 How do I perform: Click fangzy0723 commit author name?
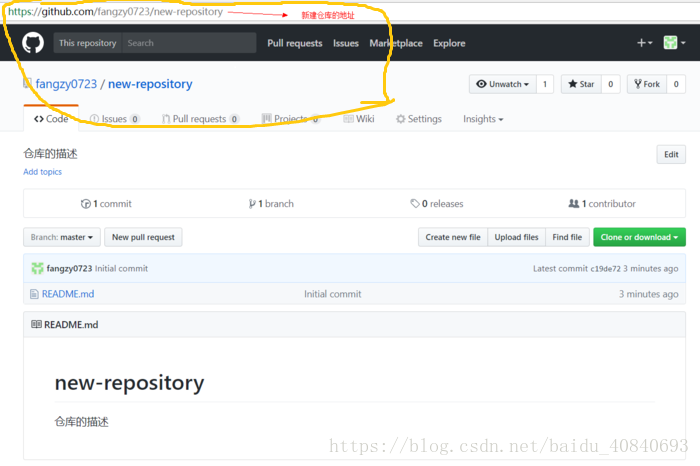pyautogui.click(x=69, y=268)
